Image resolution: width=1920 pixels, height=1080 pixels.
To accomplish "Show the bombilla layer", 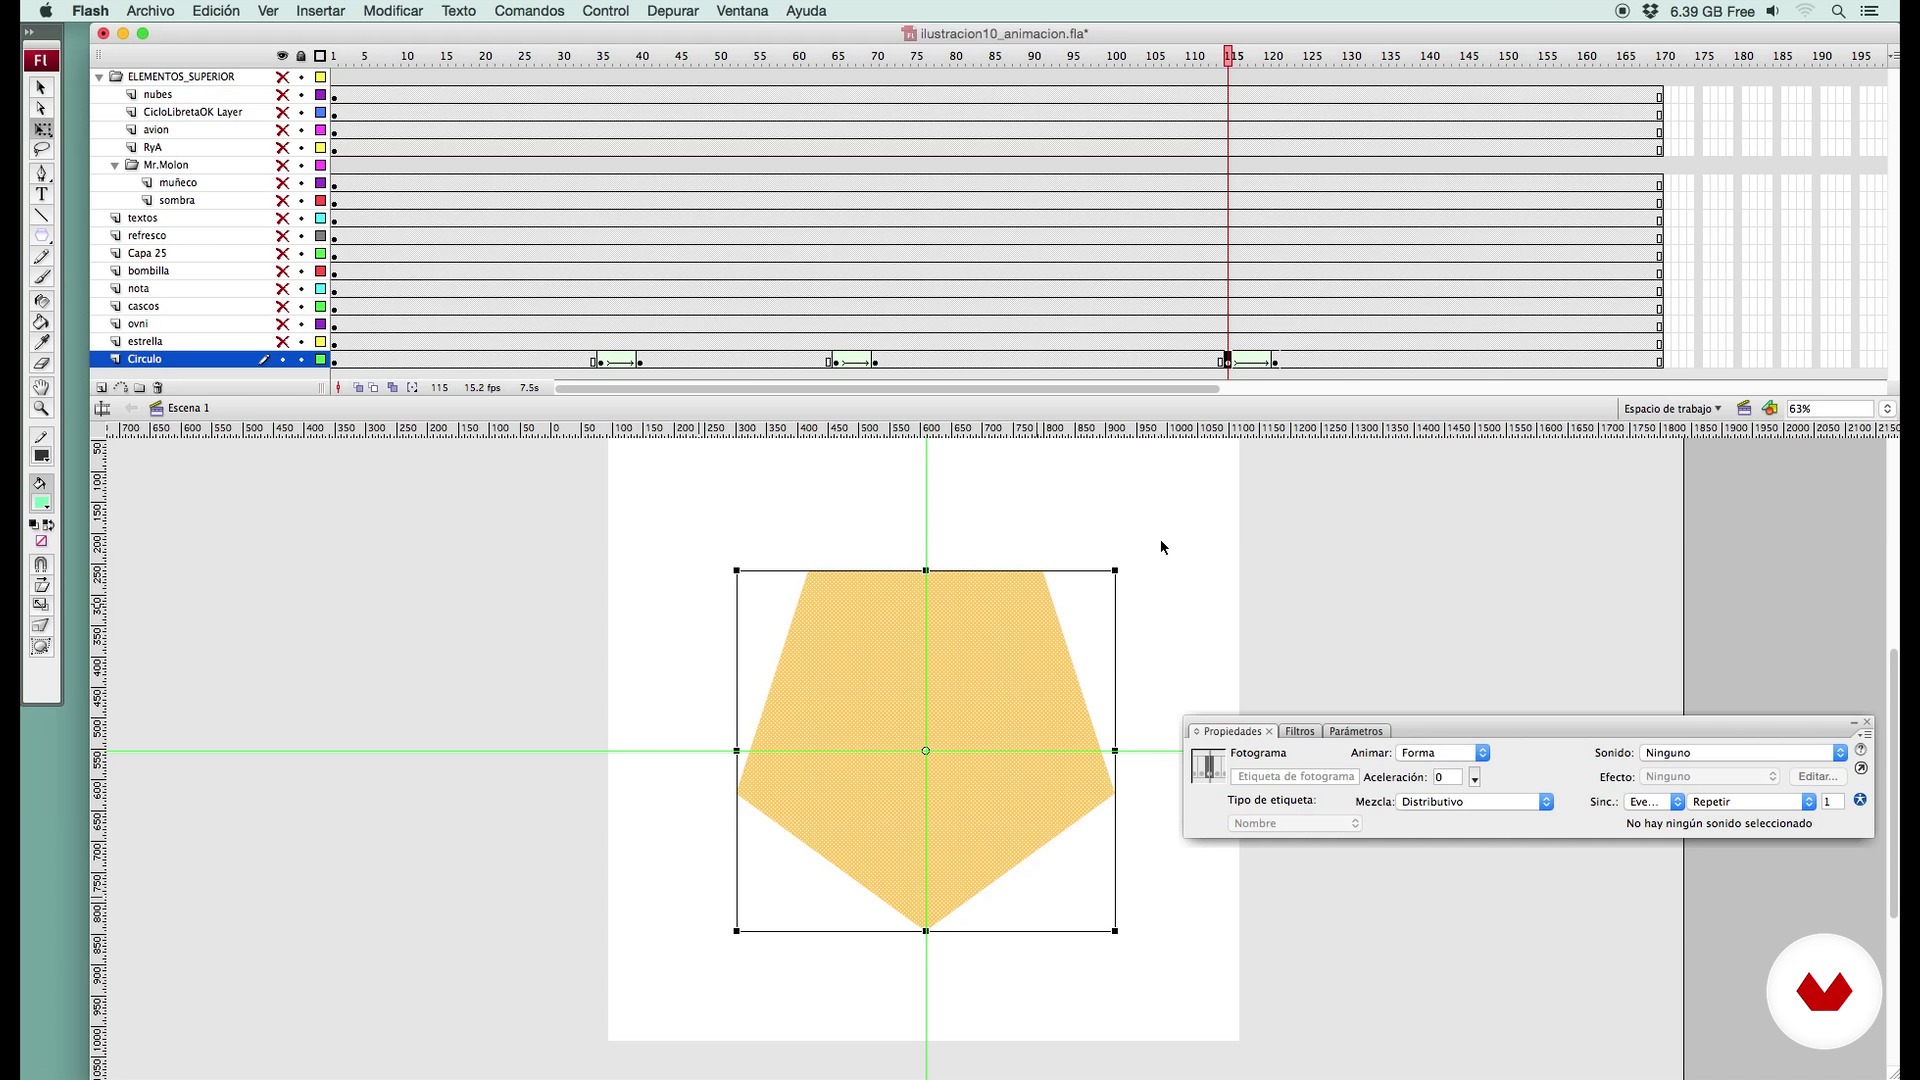I will 283,271.
